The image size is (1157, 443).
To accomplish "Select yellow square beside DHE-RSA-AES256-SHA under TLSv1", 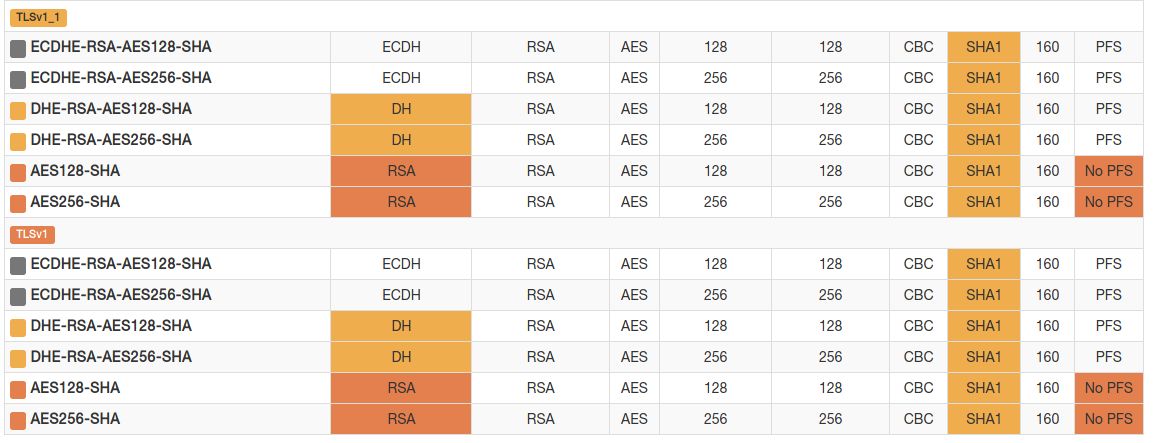I will (18, 358).
